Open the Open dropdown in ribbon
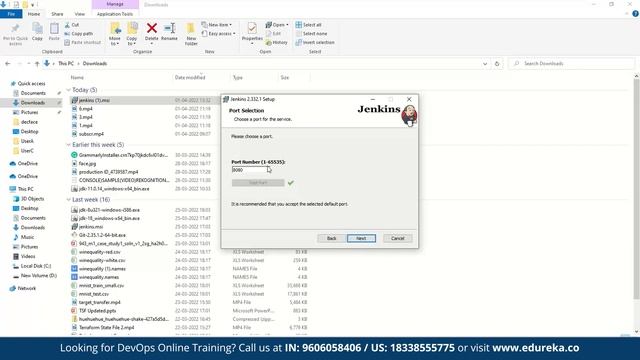Image resolution: width=640 pixels, height=360 pixels. [x=277, y=25]
